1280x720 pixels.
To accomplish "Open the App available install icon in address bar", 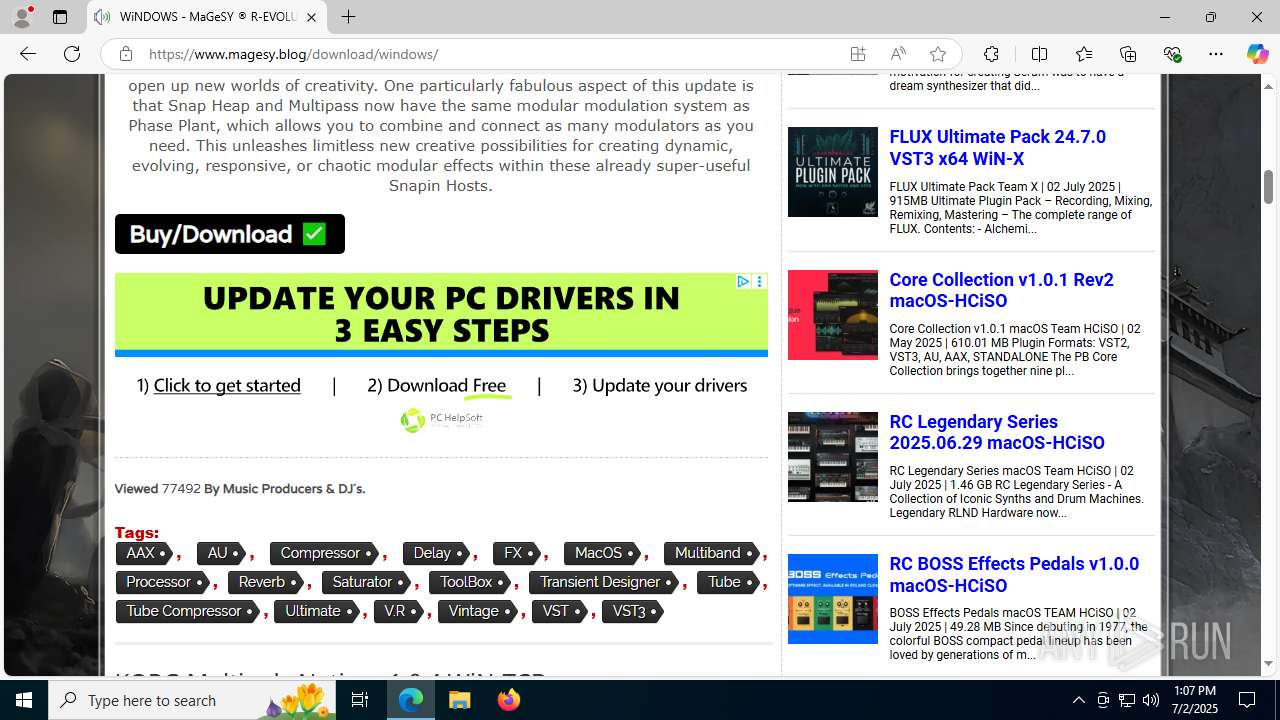I will 858,54.
